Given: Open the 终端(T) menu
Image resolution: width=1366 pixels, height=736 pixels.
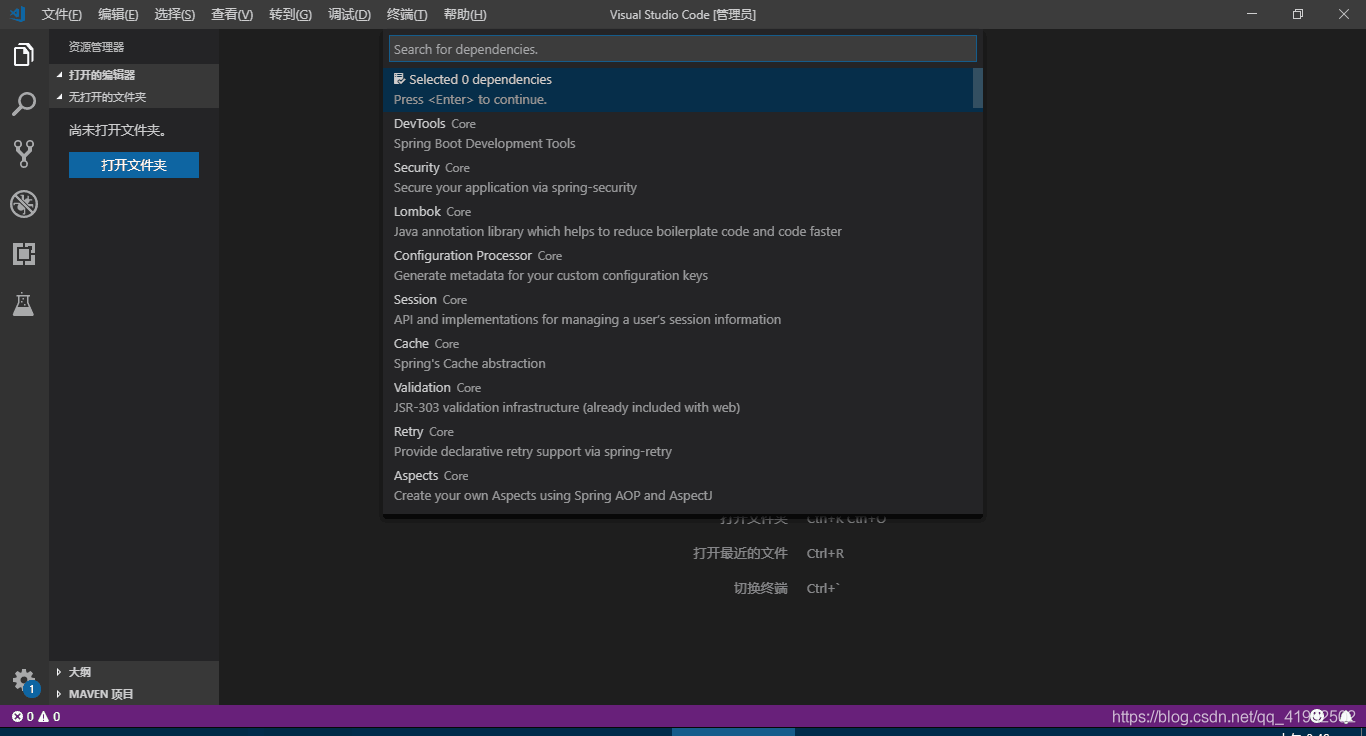Looking at the screenshot, I should 407,14.
